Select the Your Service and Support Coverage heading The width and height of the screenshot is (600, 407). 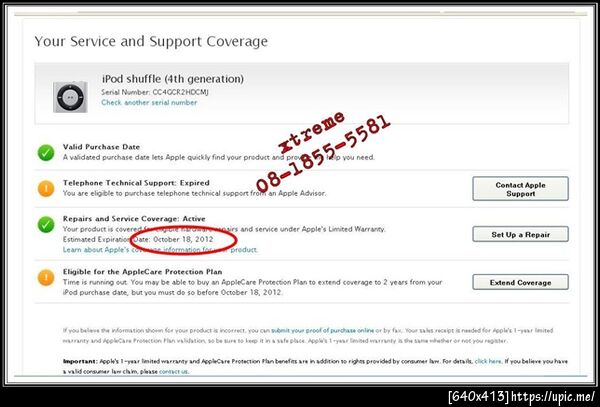pyautogui.click(x=151, y=41)
